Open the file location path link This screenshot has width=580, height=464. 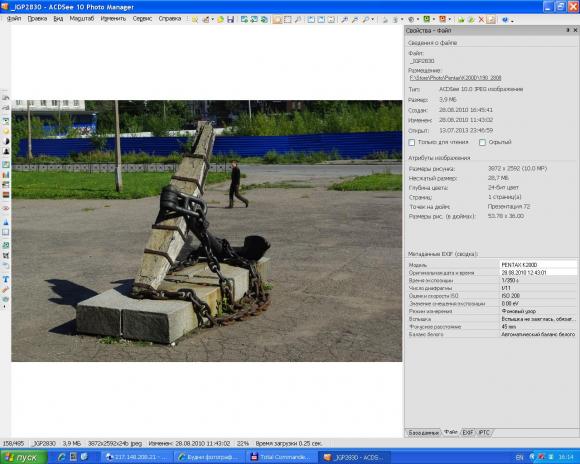pyautogui.click(x=455, y=78)
